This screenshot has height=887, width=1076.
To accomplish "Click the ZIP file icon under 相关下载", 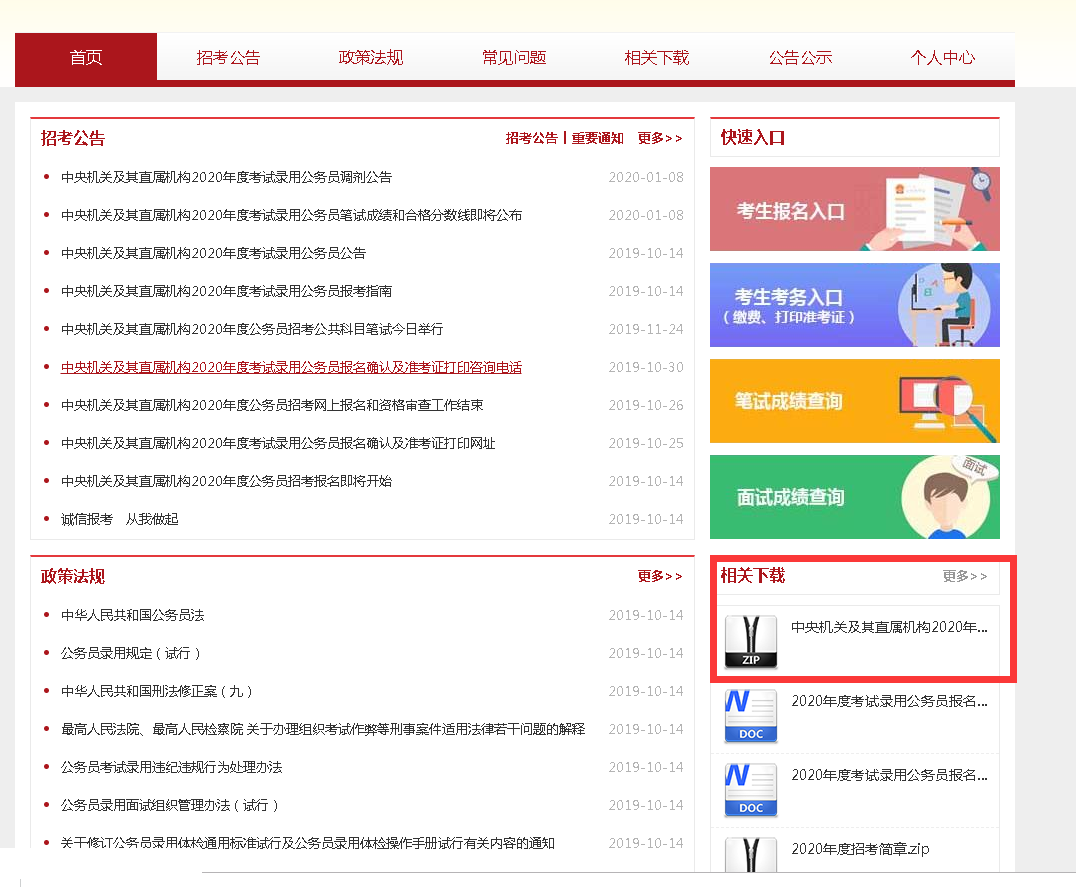I will click(x=750, y=641).
